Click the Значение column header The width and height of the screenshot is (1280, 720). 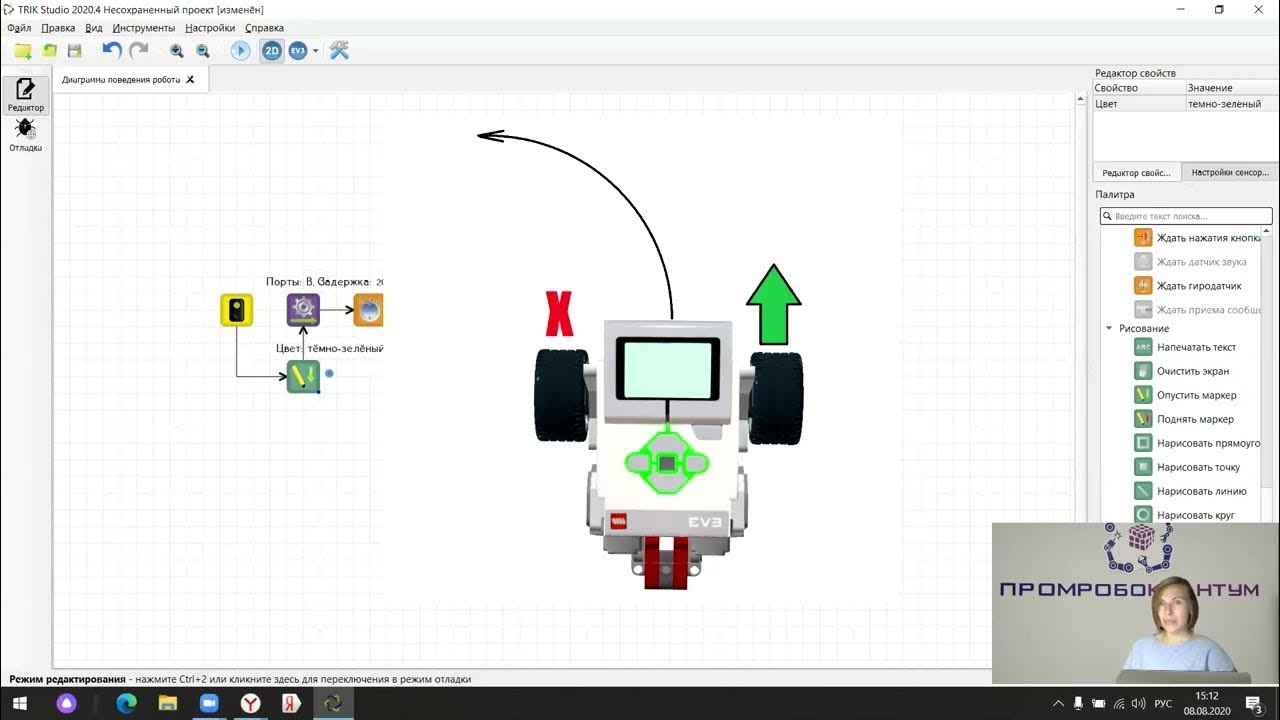[x=1230, y=88]
